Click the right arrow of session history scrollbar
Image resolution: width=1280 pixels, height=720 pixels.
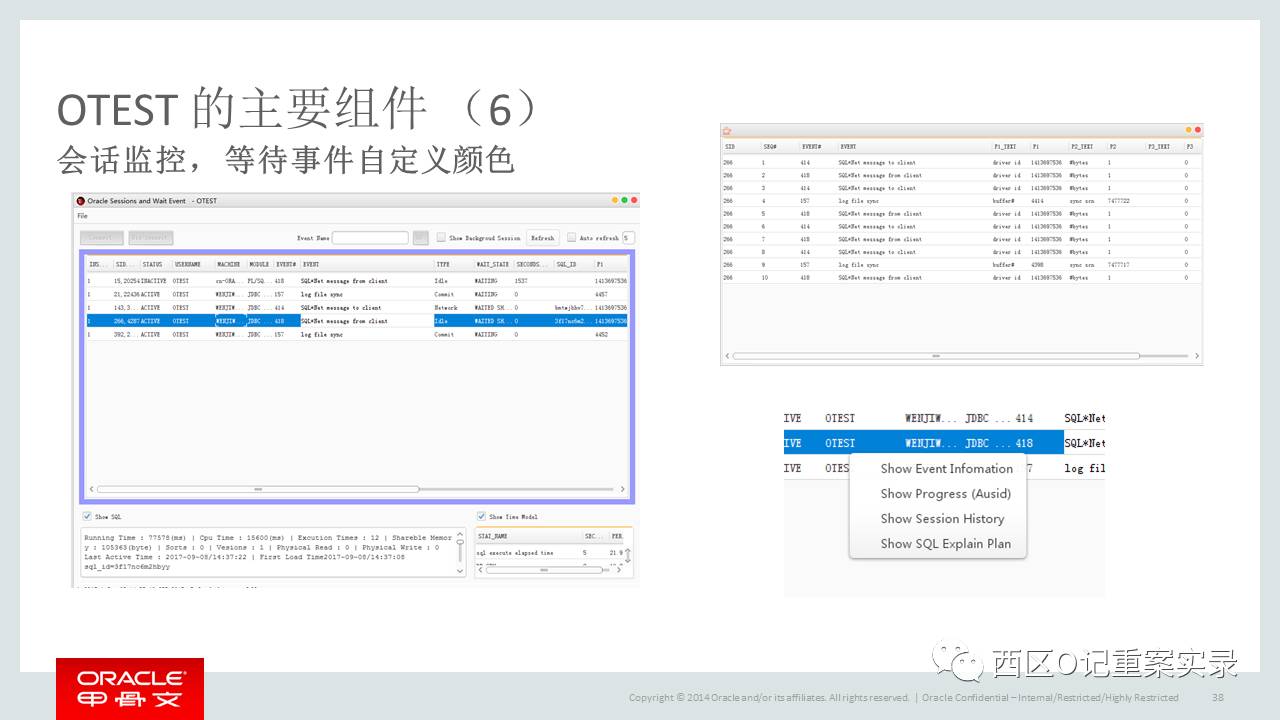pos(1196,356)
